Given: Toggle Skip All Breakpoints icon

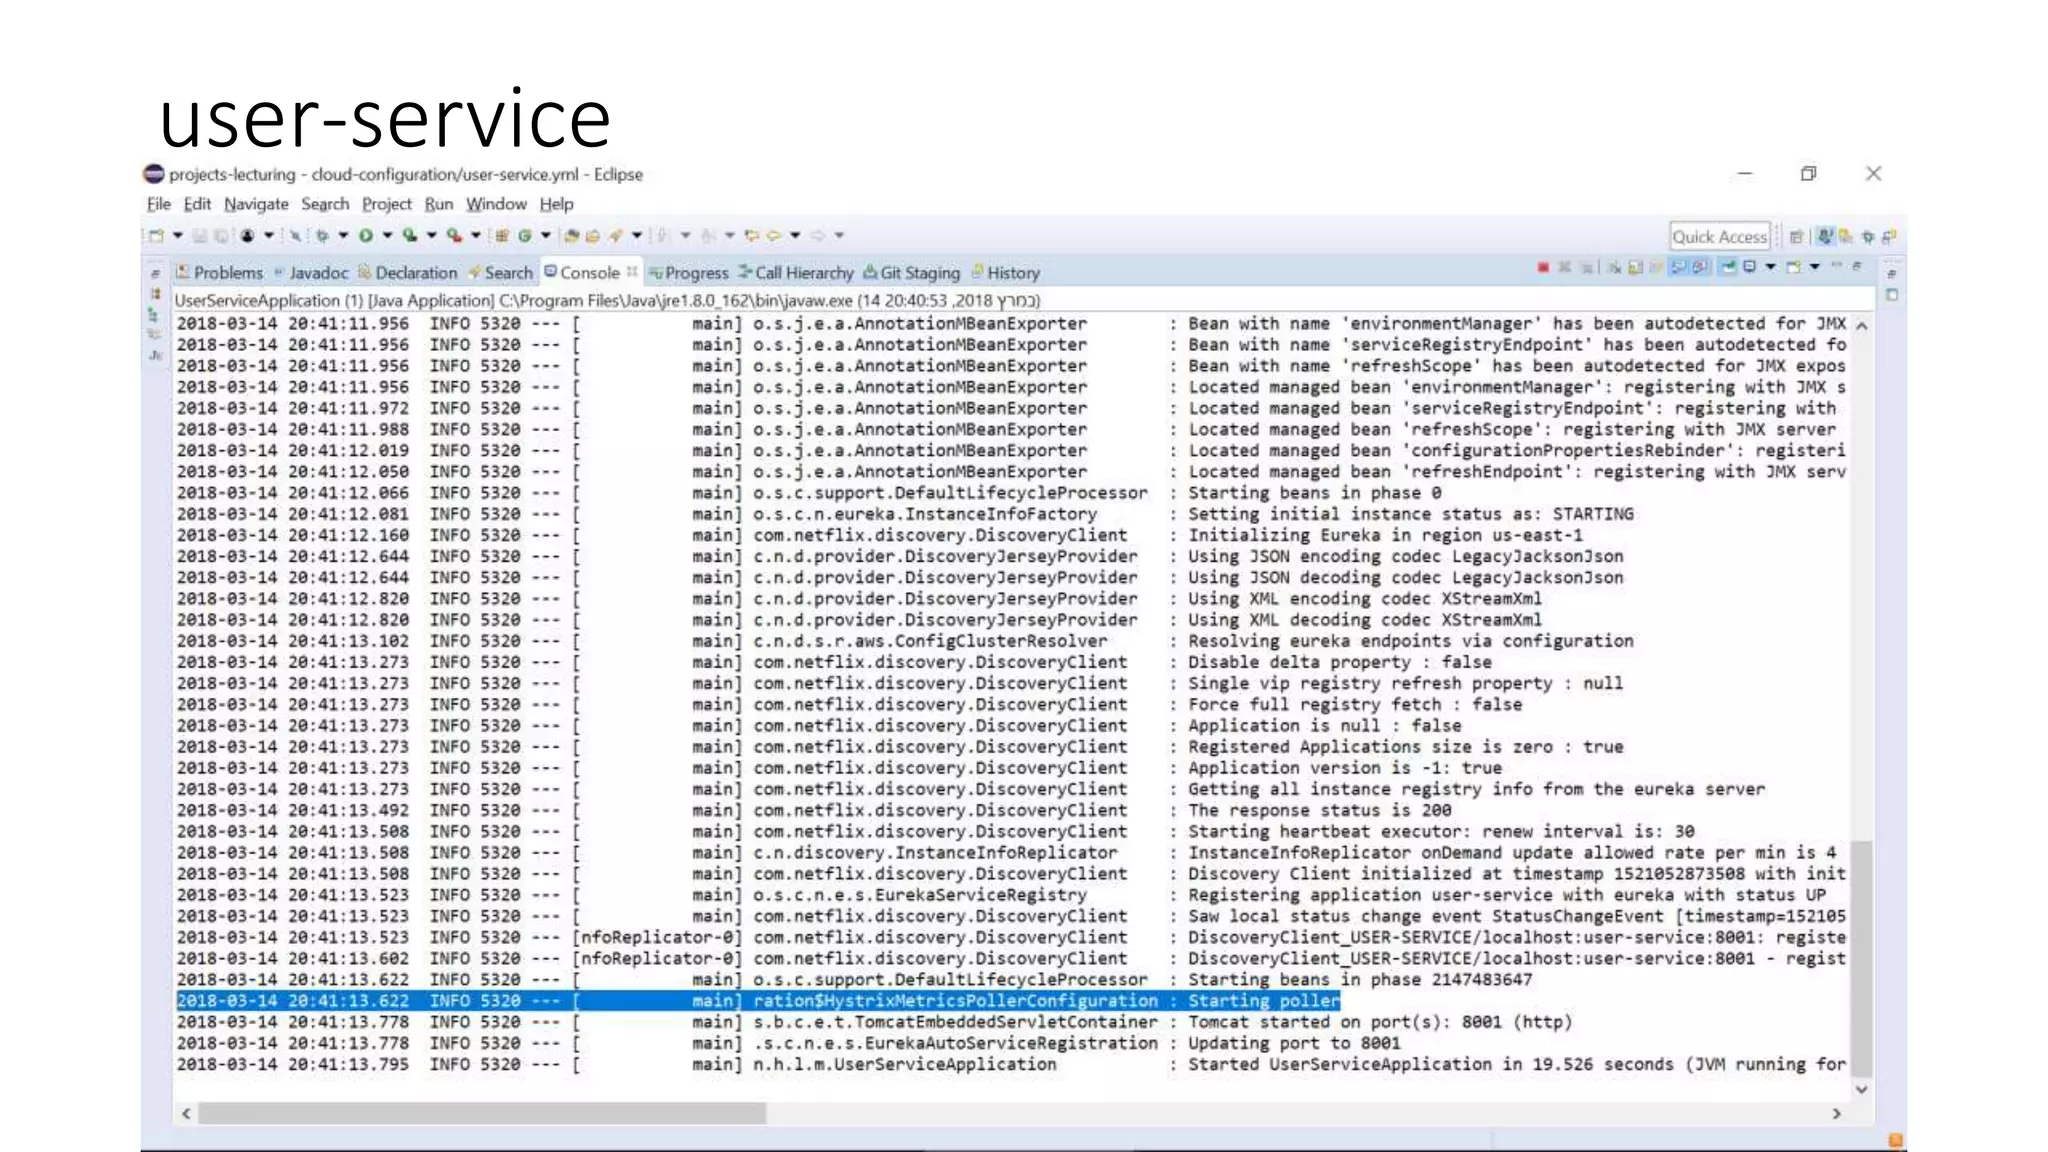Looking at the screenshot, I should click(295, 235).
